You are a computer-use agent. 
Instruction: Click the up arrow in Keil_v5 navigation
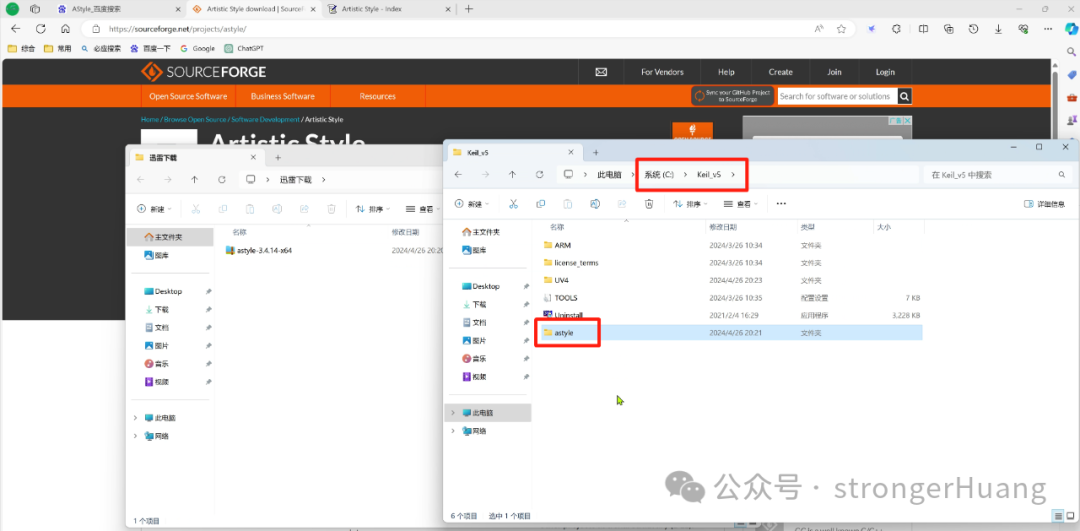coord(512,174)
